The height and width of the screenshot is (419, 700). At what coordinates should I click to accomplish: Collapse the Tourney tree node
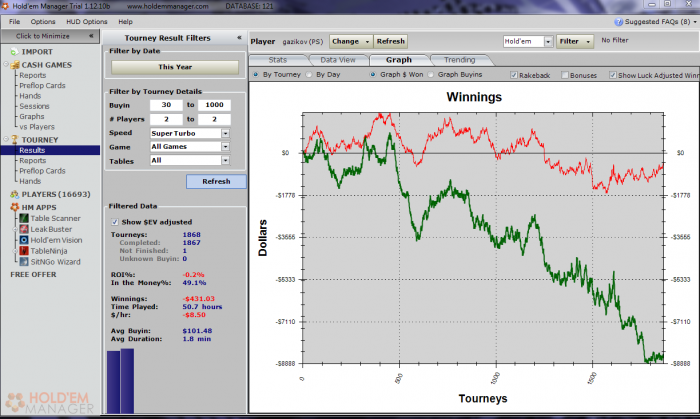[x=6, y=139]
